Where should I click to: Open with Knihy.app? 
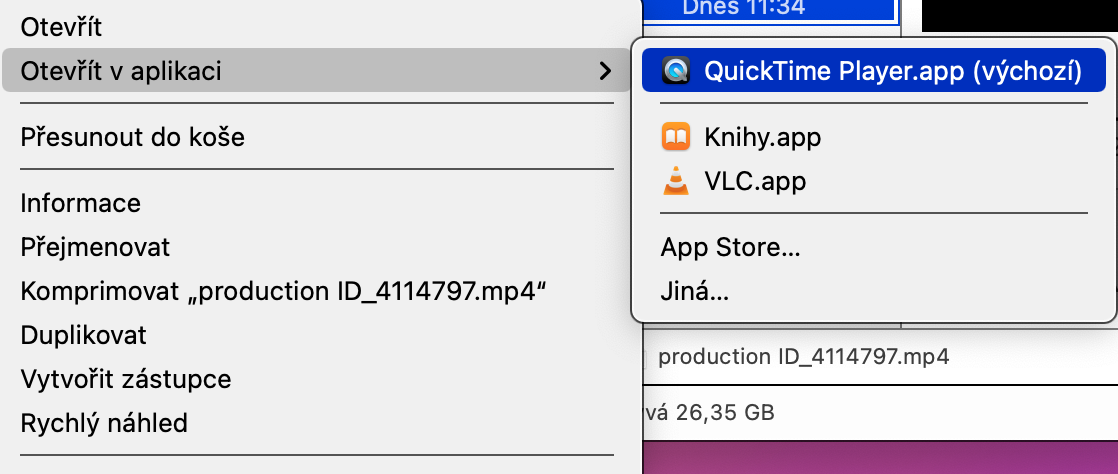point(762,137)
